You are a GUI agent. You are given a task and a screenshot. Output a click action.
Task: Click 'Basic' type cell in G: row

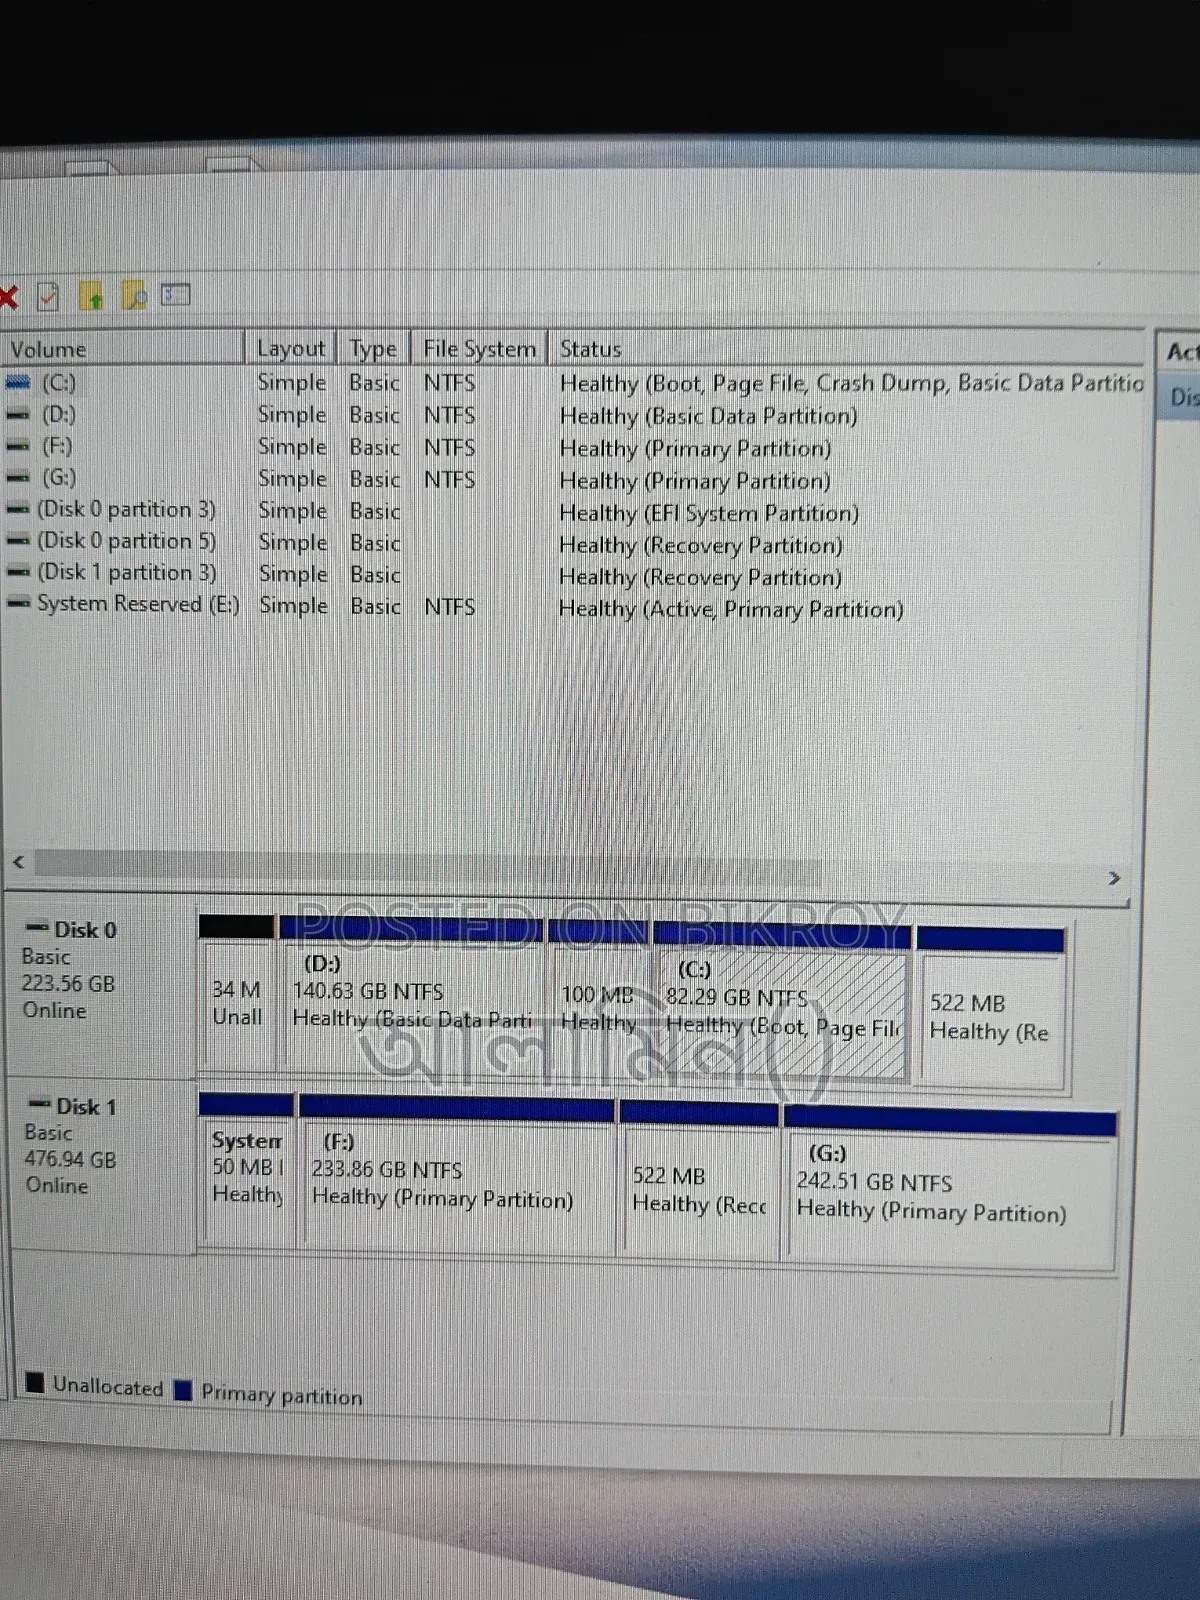375,480
